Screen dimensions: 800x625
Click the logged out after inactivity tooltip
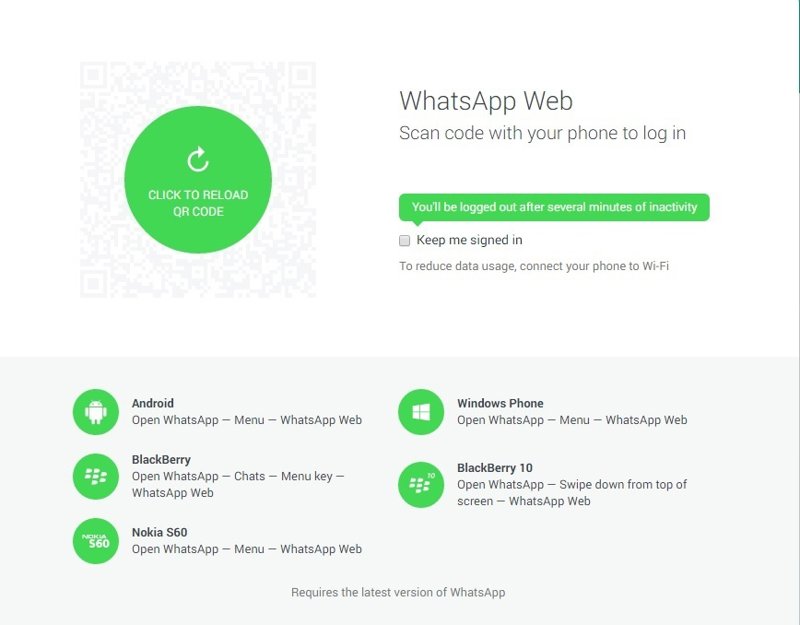[554, 207]
